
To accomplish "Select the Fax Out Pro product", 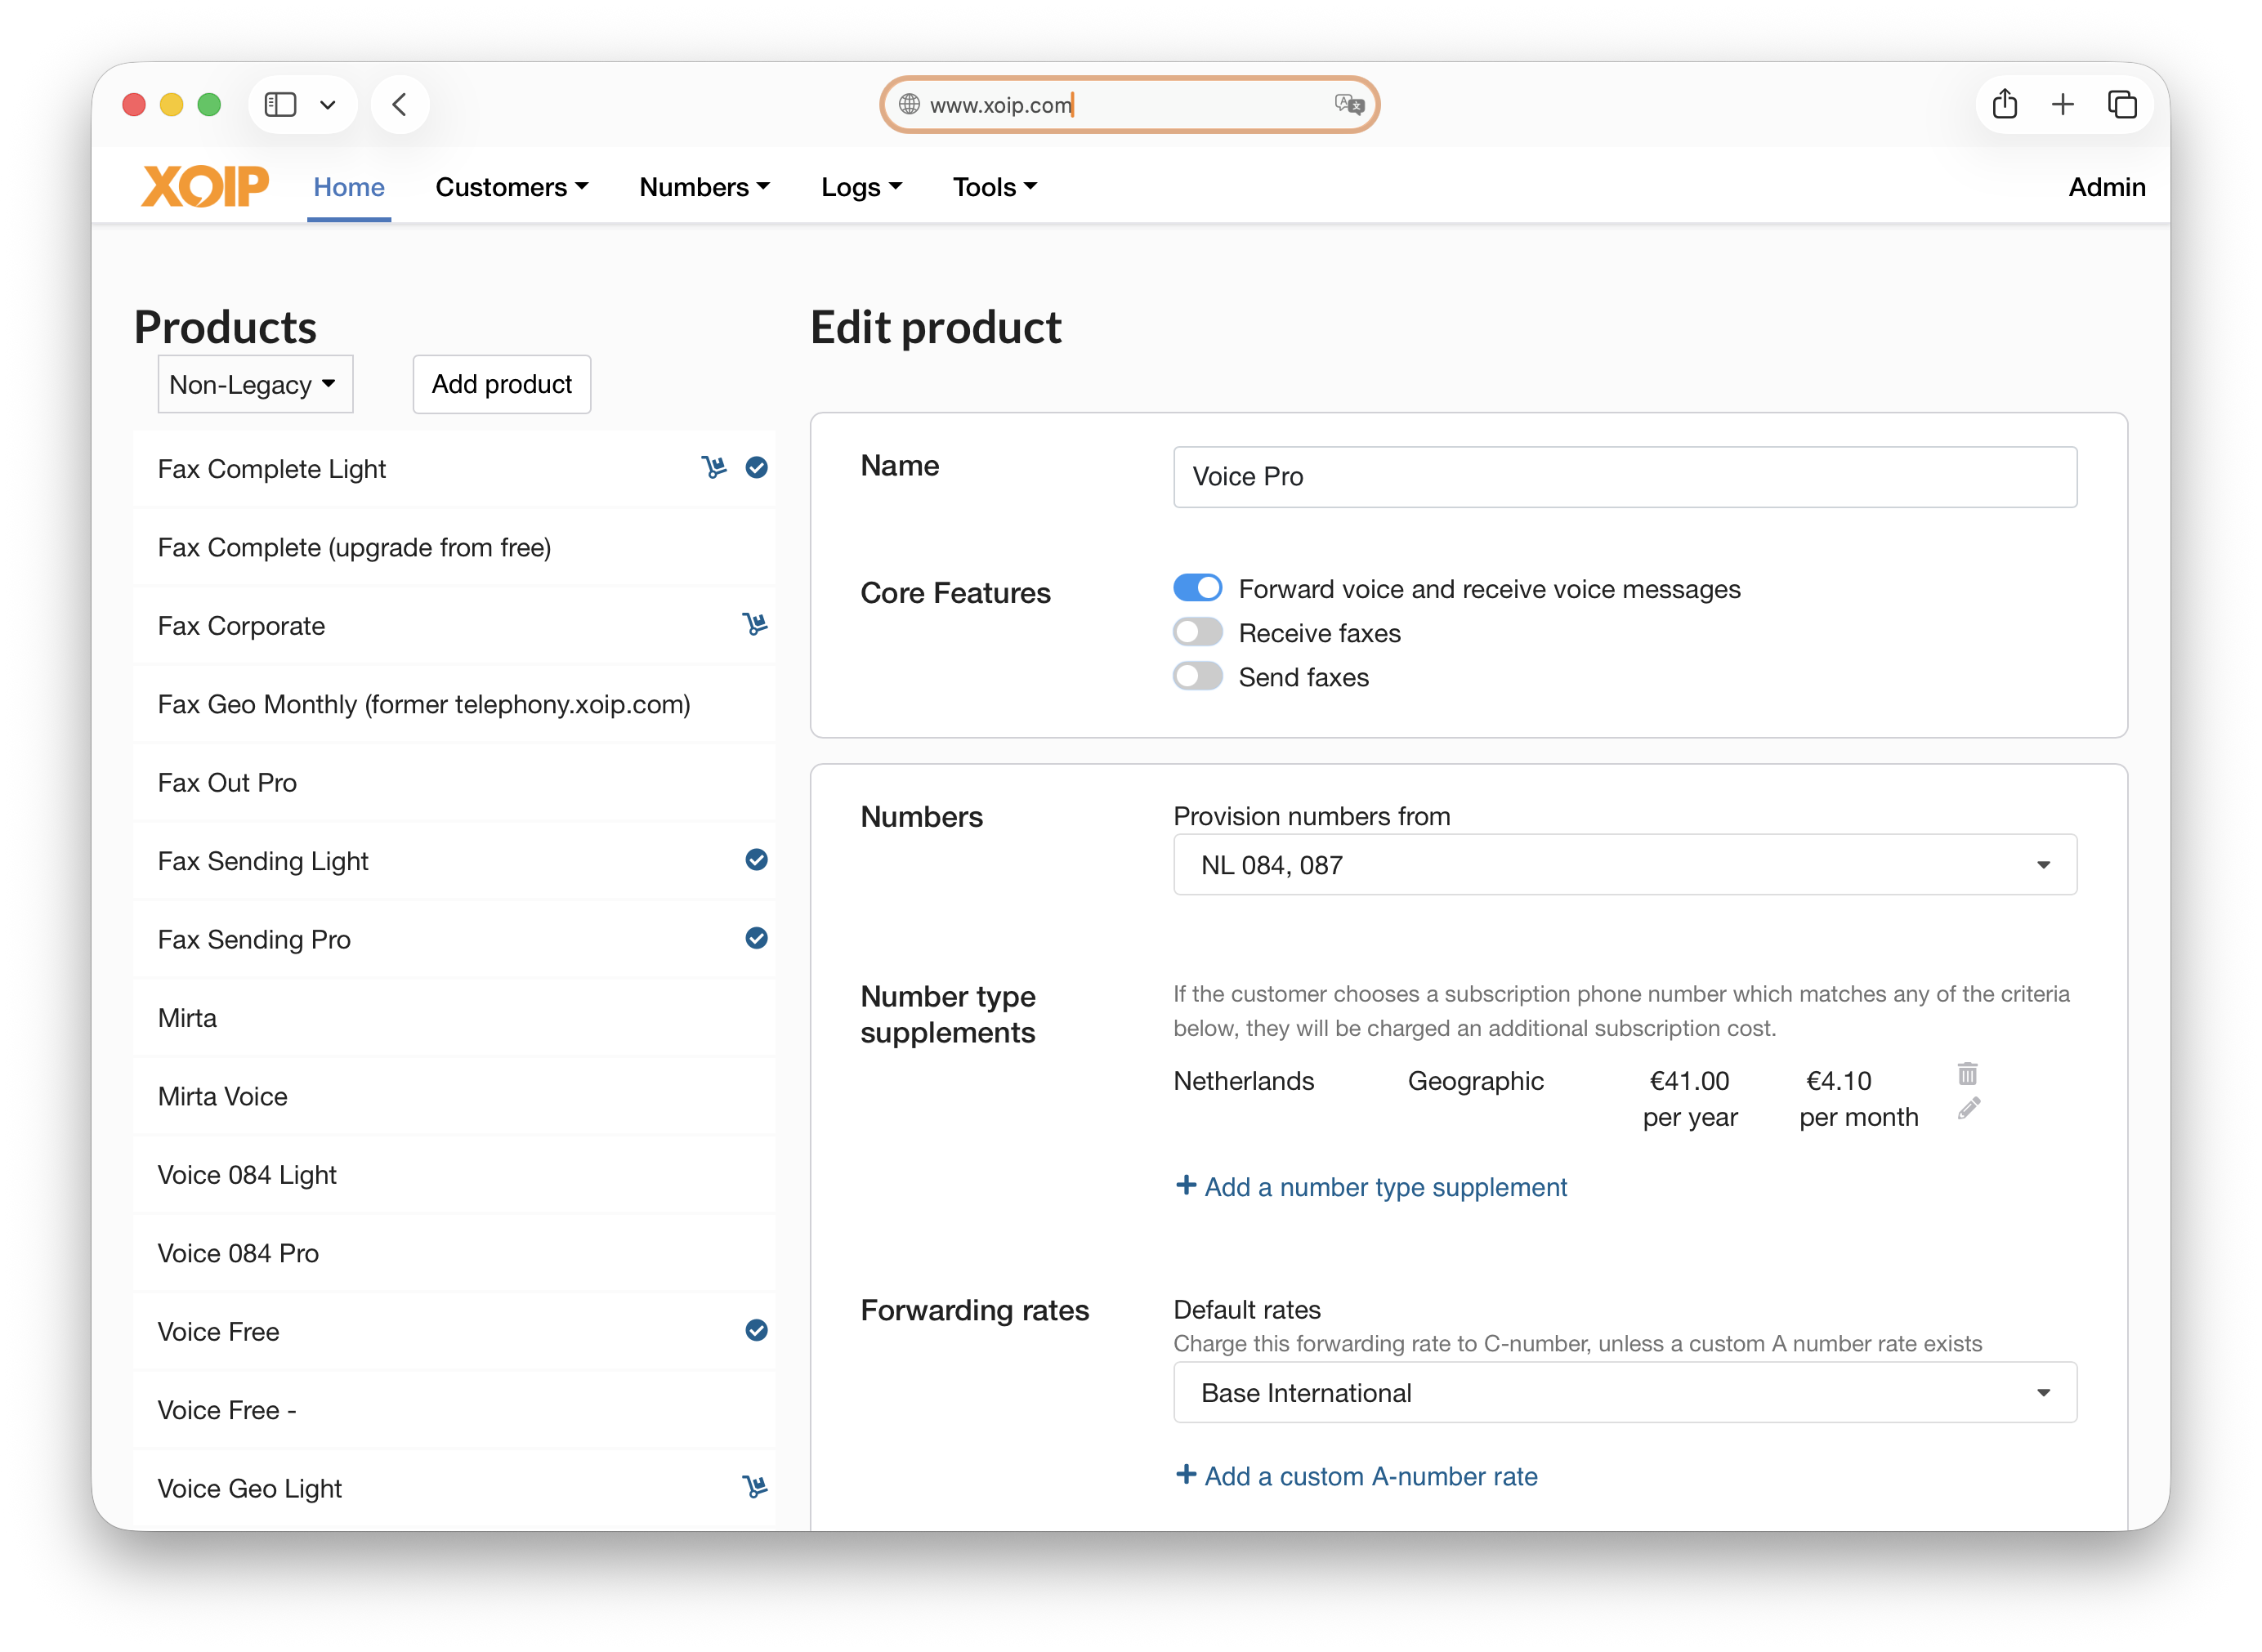I will 454,782.
